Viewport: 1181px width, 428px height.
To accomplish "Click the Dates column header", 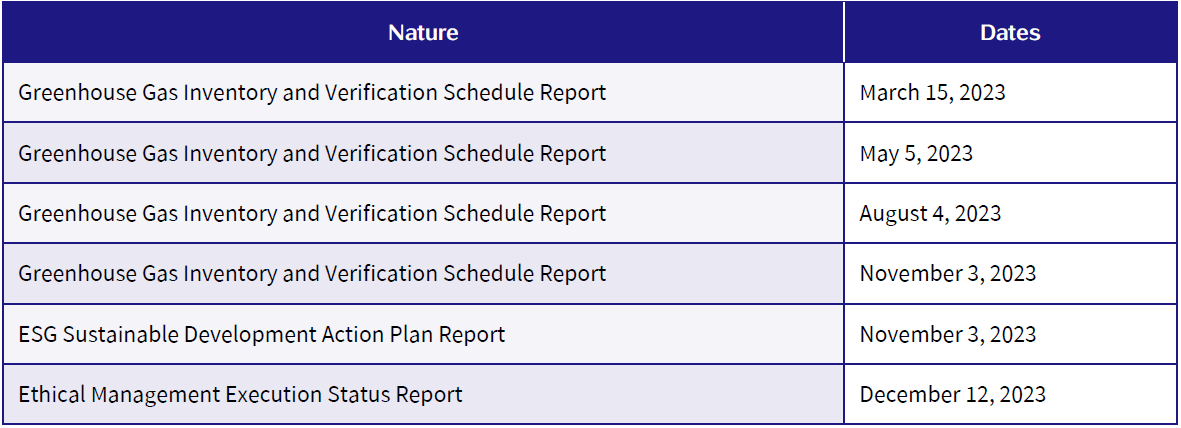I will [1010, 32].
